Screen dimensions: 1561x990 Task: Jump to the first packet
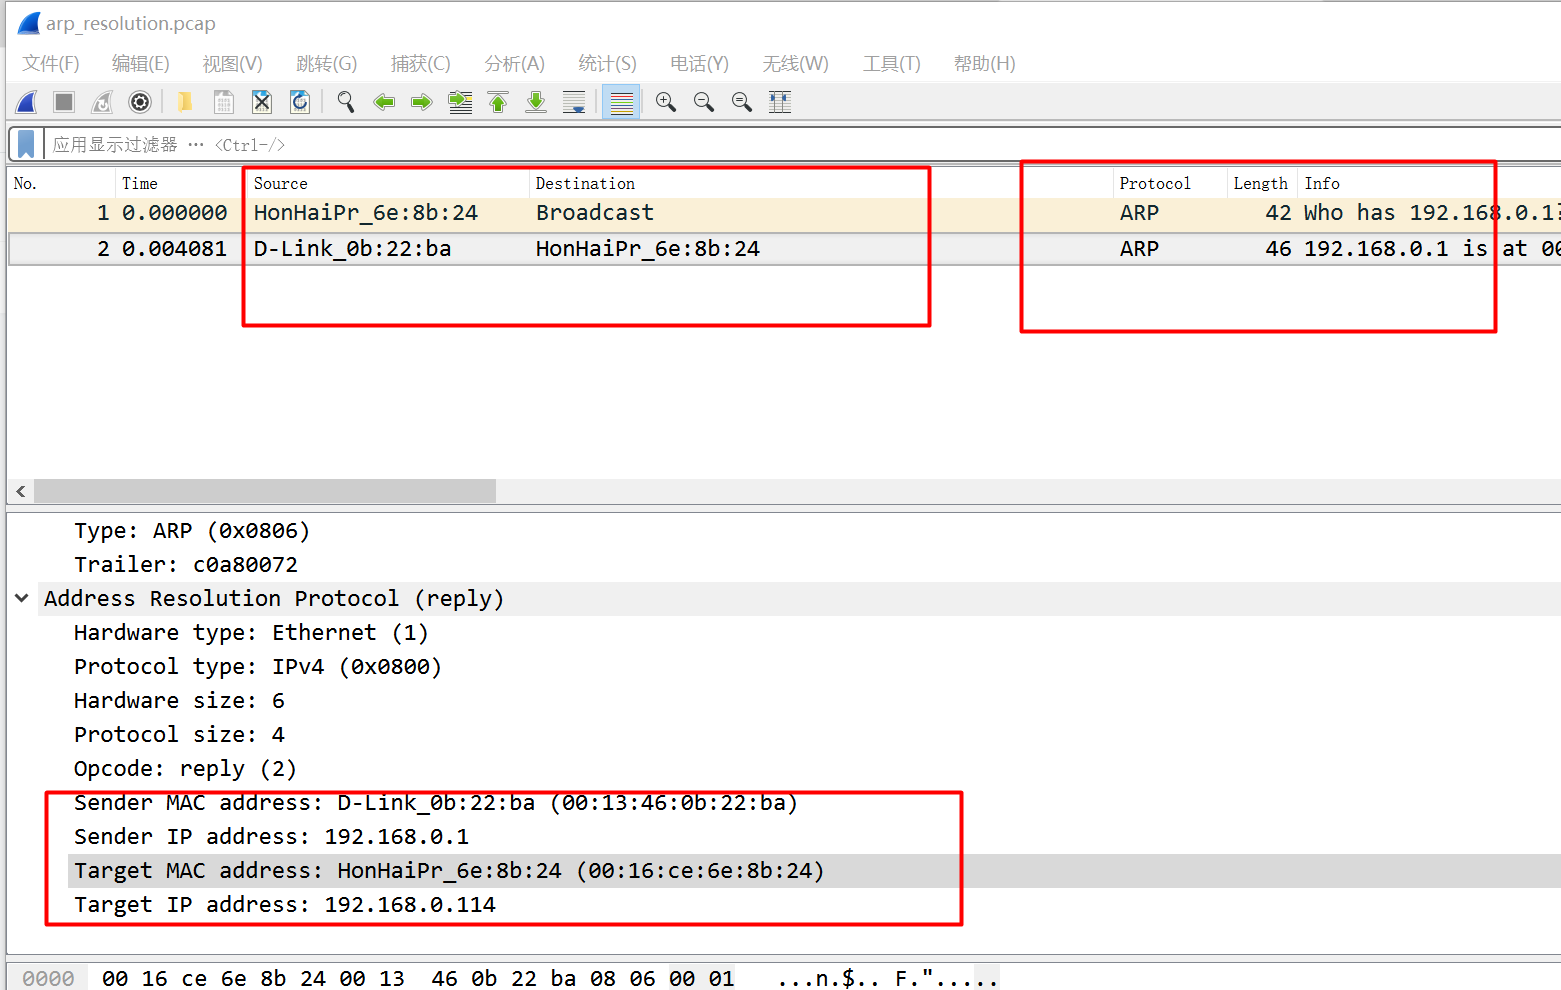pyautogui.click(x=498, y=102)
